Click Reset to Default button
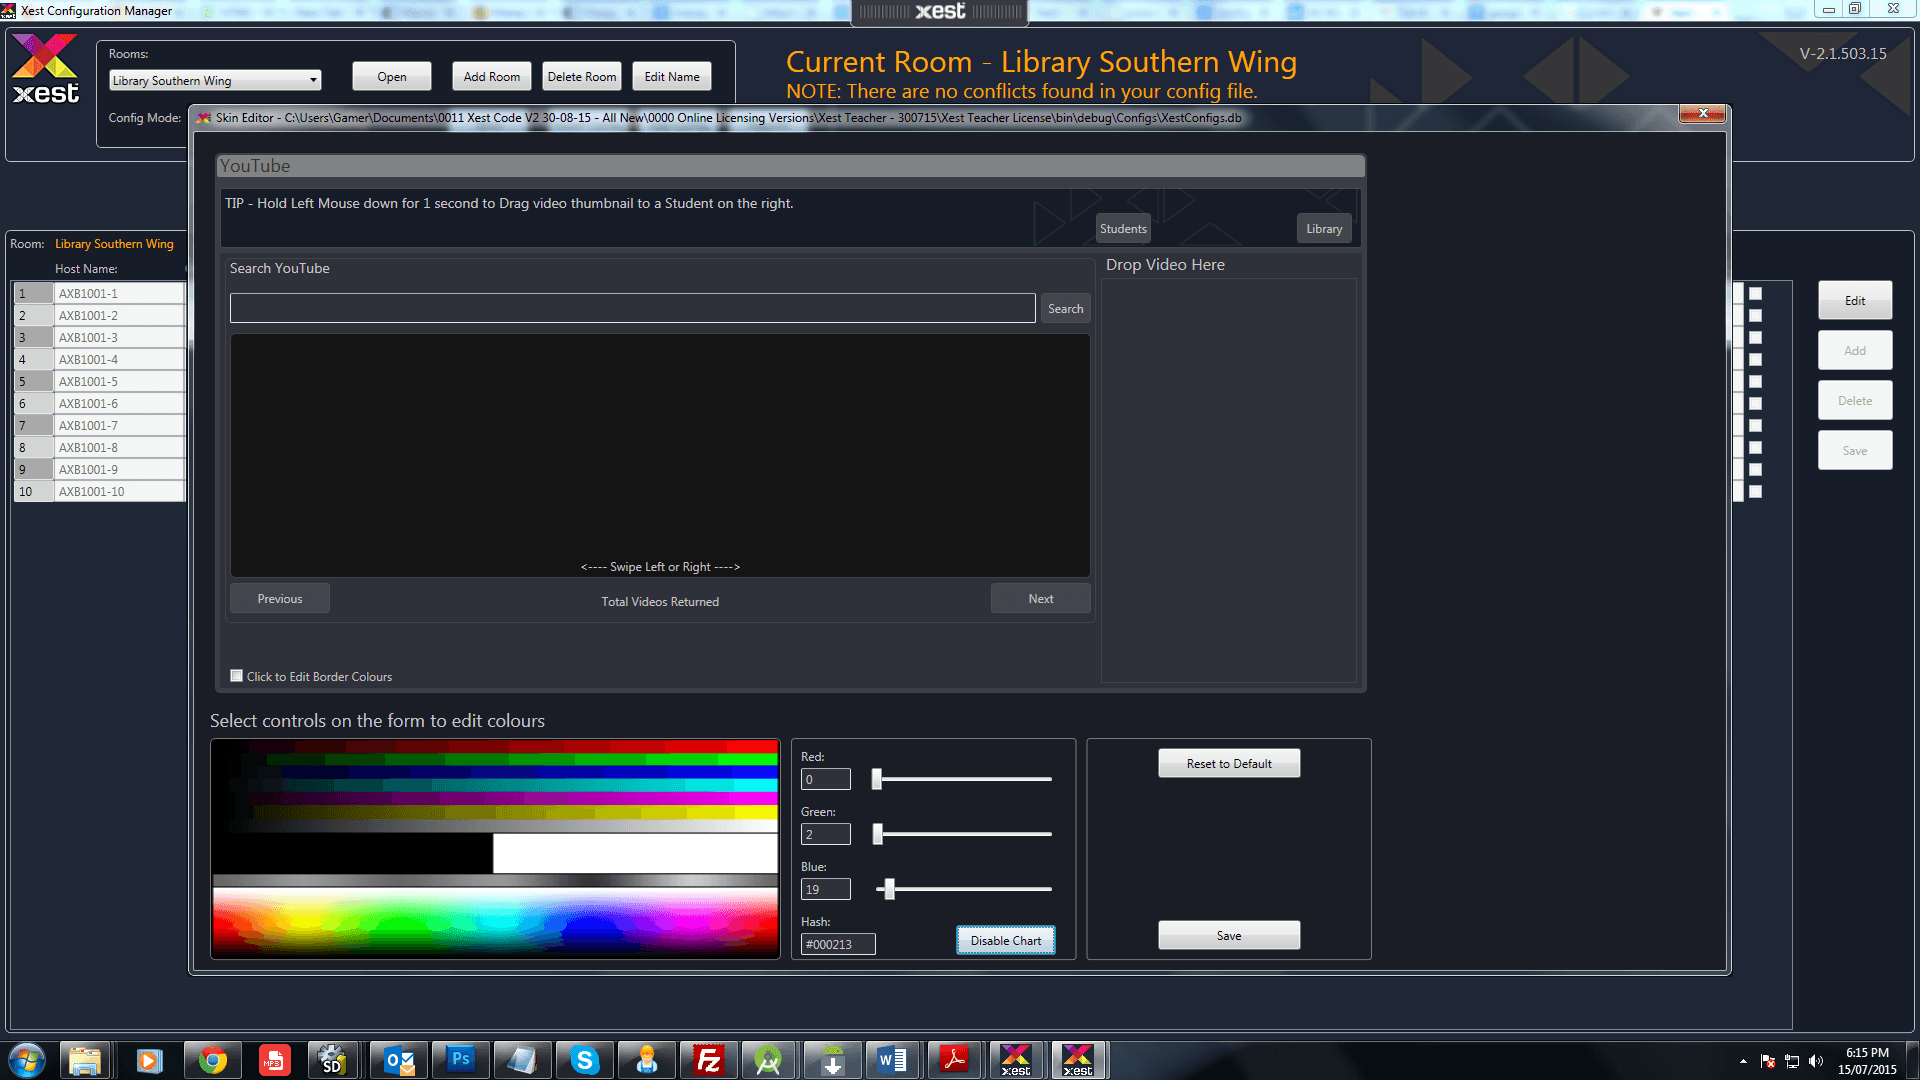Viewport: 1920px width, 1080px height. [1229, 762]
